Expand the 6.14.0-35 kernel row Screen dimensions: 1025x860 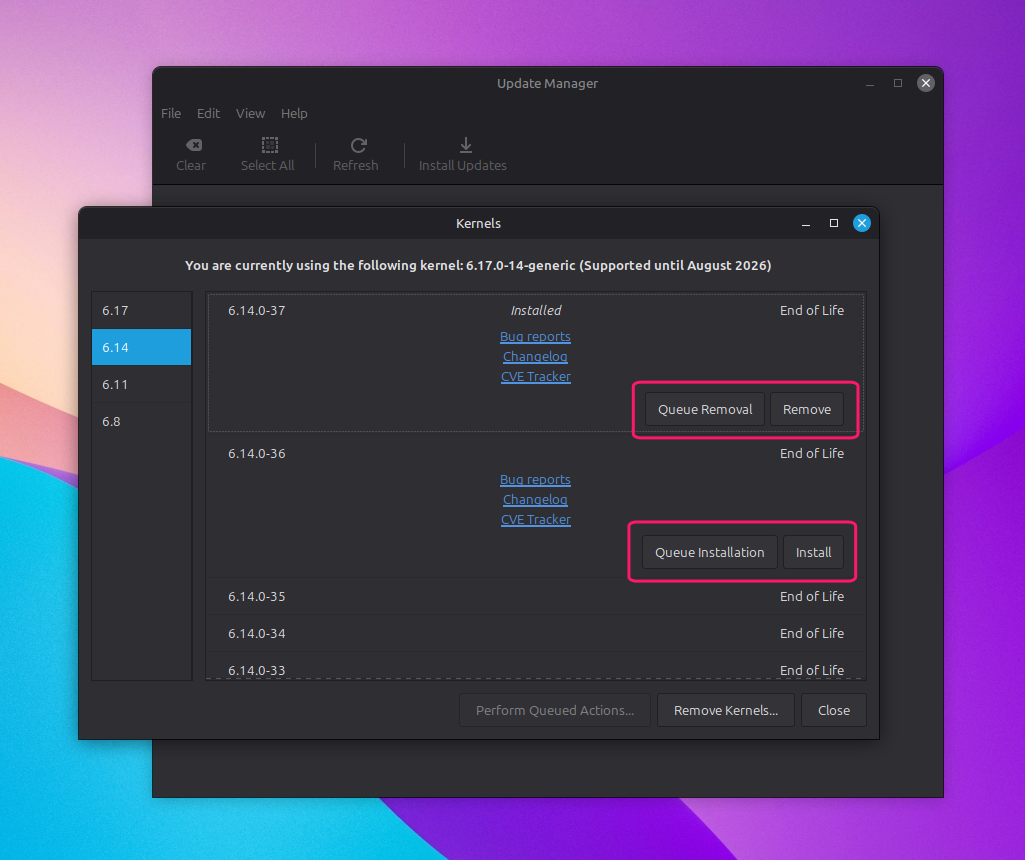[536, 596]
